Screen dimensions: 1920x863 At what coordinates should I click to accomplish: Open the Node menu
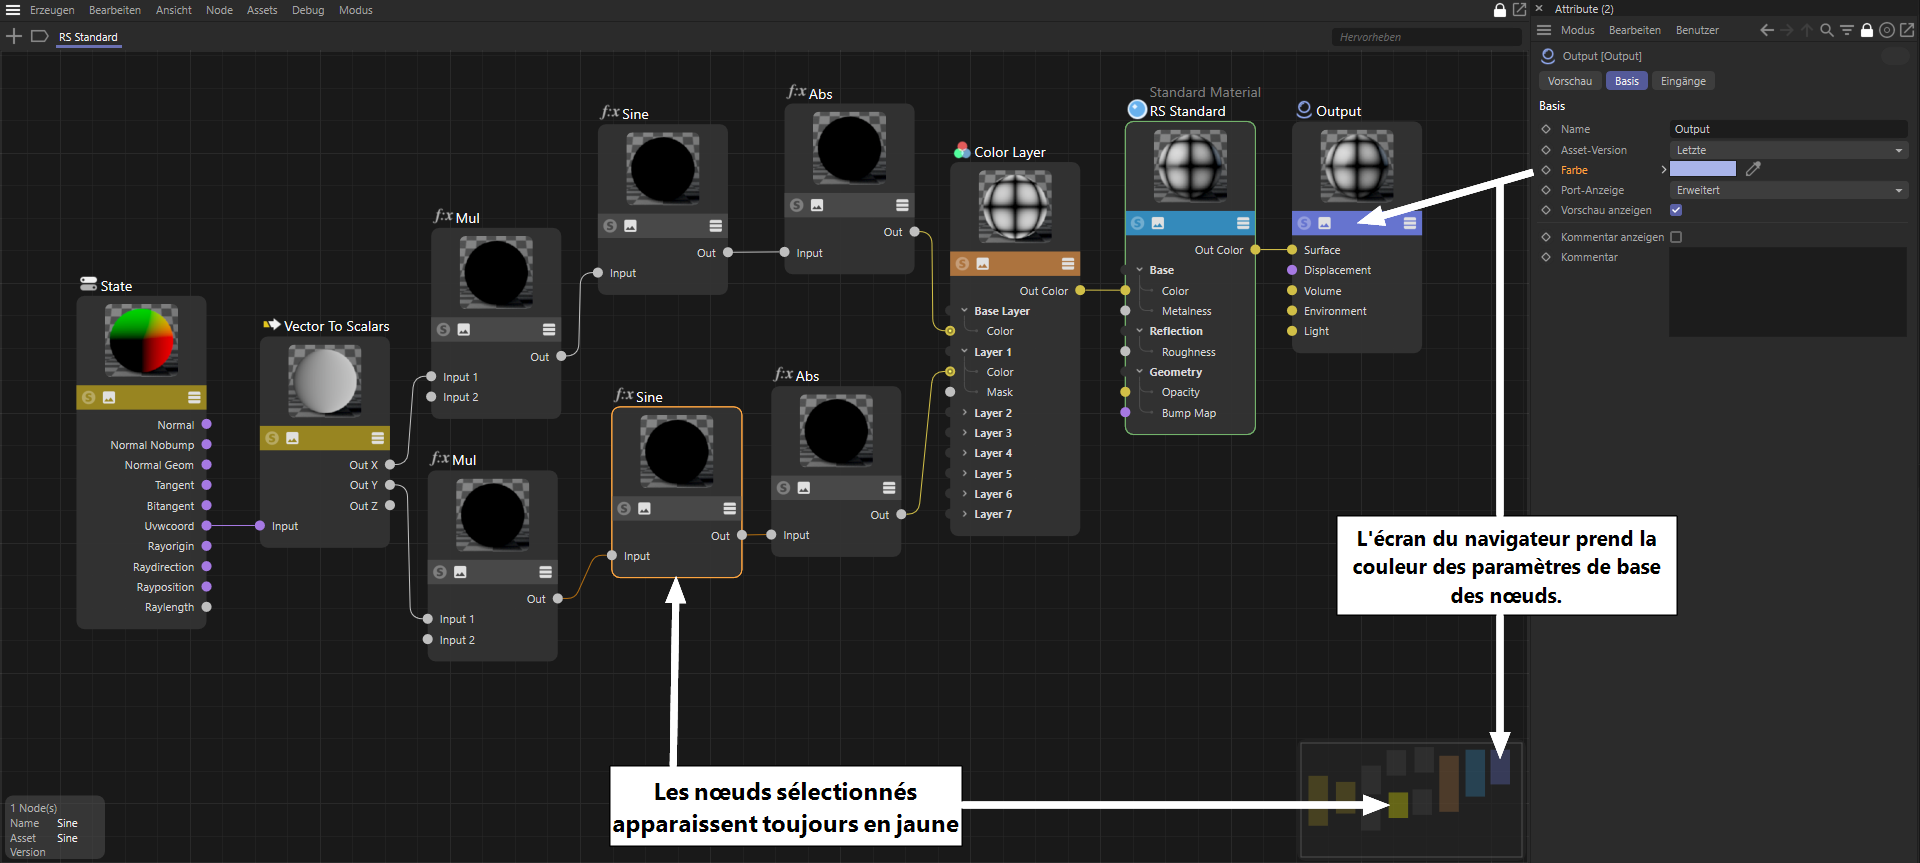[x=219, y=10]
